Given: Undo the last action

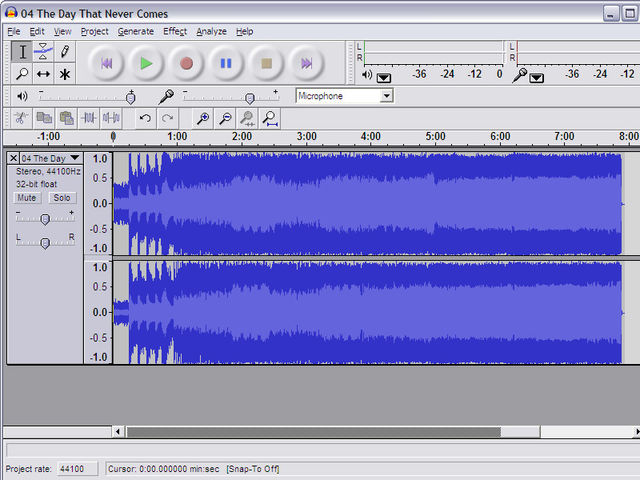Looking at the screenshot, I should (x=145, y=118).
